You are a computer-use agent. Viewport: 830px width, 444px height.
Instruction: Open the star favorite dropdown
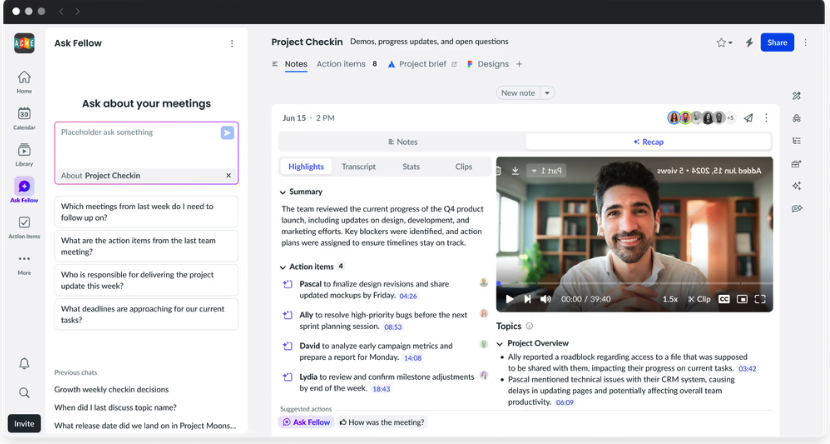tap(724, 43)
